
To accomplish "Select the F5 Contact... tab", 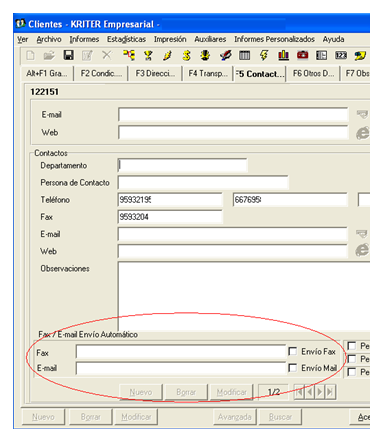I will (x=259, y=74).
